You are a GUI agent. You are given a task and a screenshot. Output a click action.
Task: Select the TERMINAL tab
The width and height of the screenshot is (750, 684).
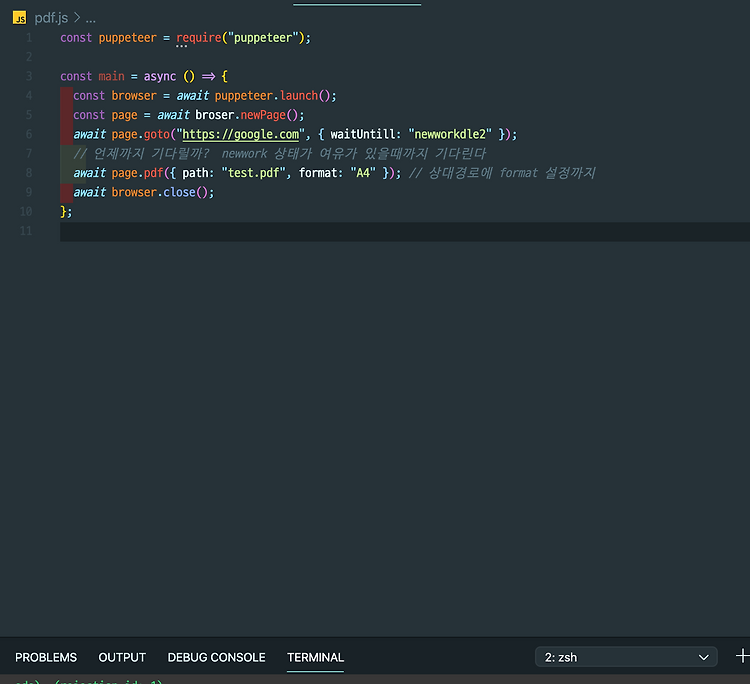click(x=315, y=657)
